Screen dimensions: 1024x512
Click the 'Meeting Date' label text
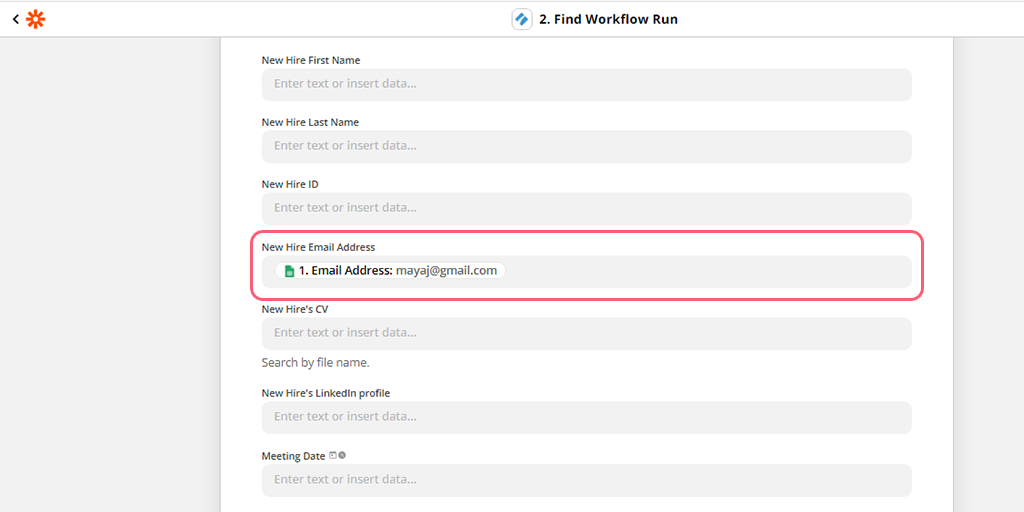(x=293, y=456)
